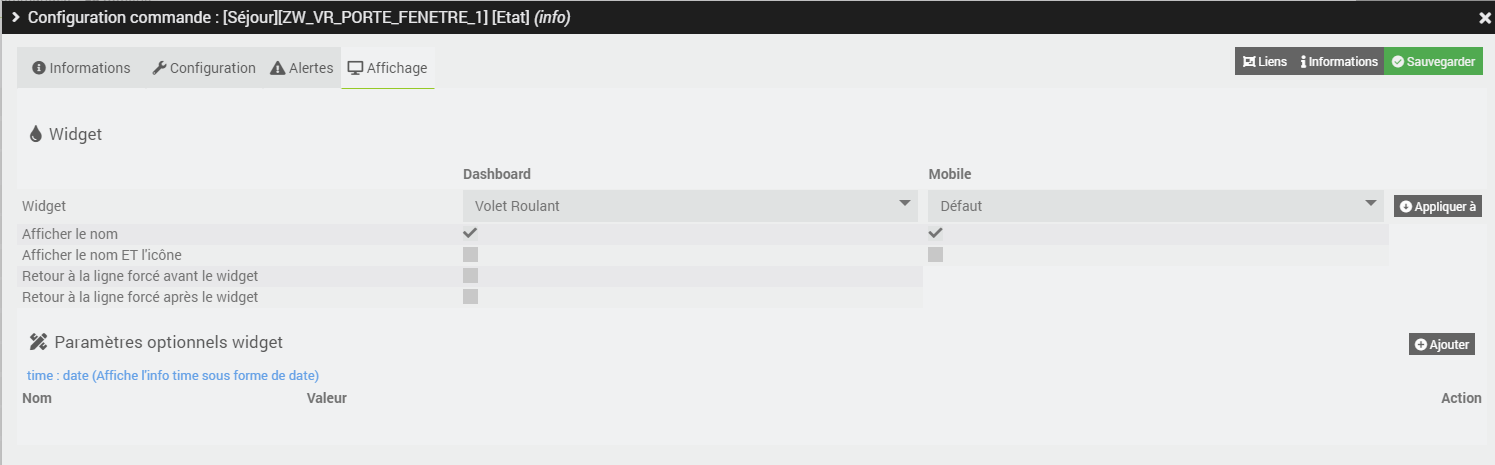Enable Dashboard 'Afficher le nom ET l'icône'
The image size is (1495, 465).
click(470, 254)
